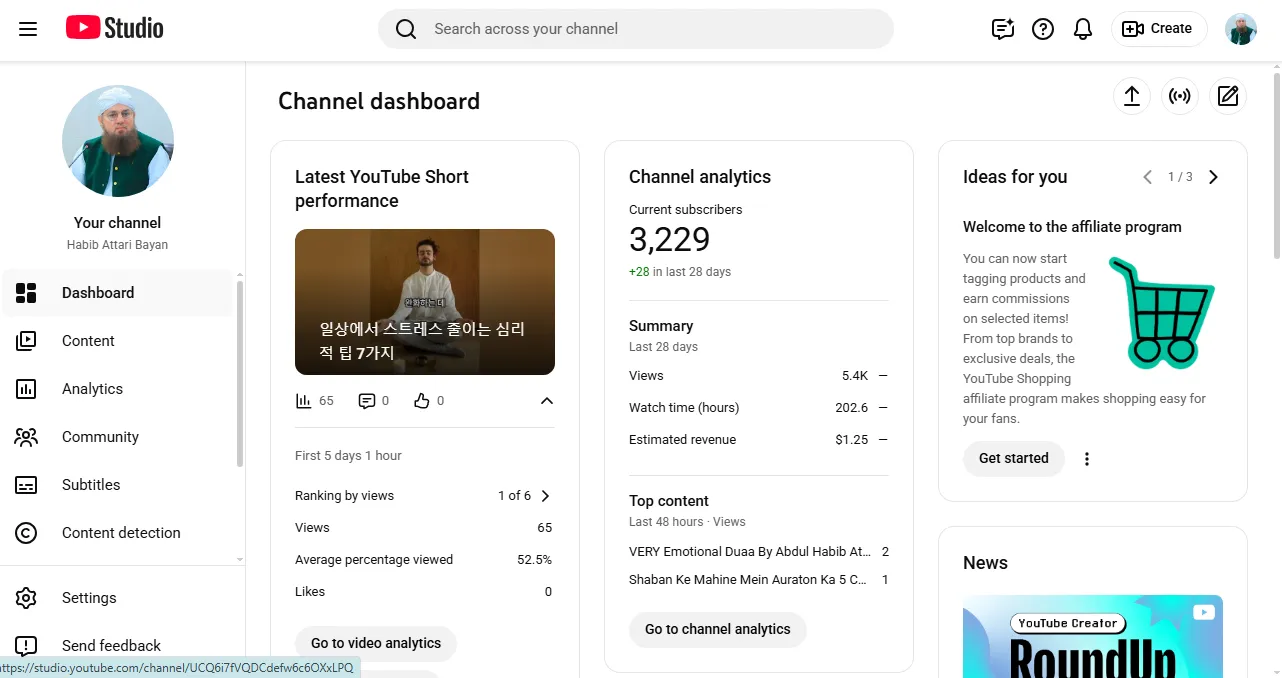
Task: Click the Content detection copyright icon
Action: coord(26,533)
